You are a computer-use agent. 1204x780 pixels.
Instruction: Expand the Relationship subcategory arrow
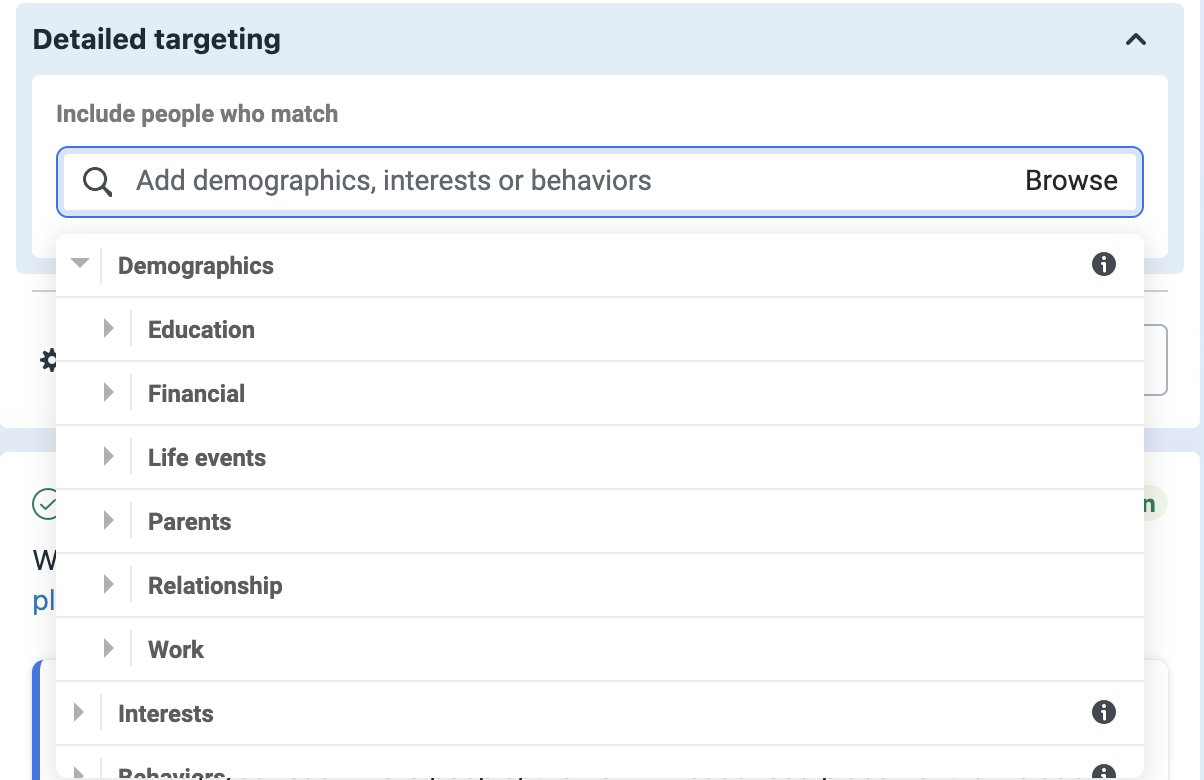pyautogui.click(x=109, y=584)
